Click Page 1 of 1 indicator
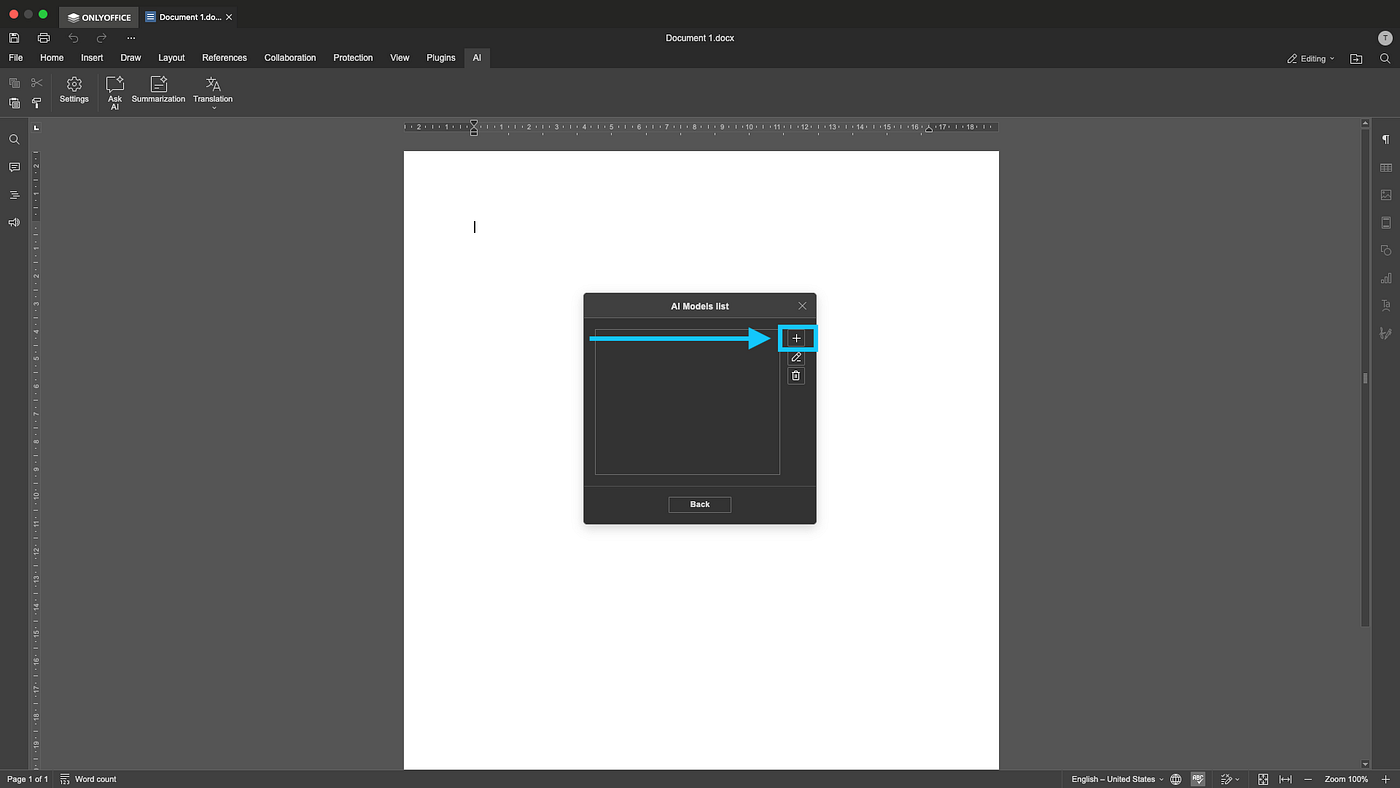The image size is (1400, 788). (27, 779)
